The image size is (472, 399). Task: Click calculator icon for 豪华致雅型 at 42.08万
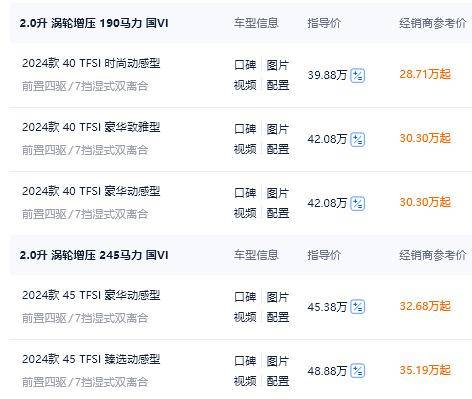click(x=358, y=139)
